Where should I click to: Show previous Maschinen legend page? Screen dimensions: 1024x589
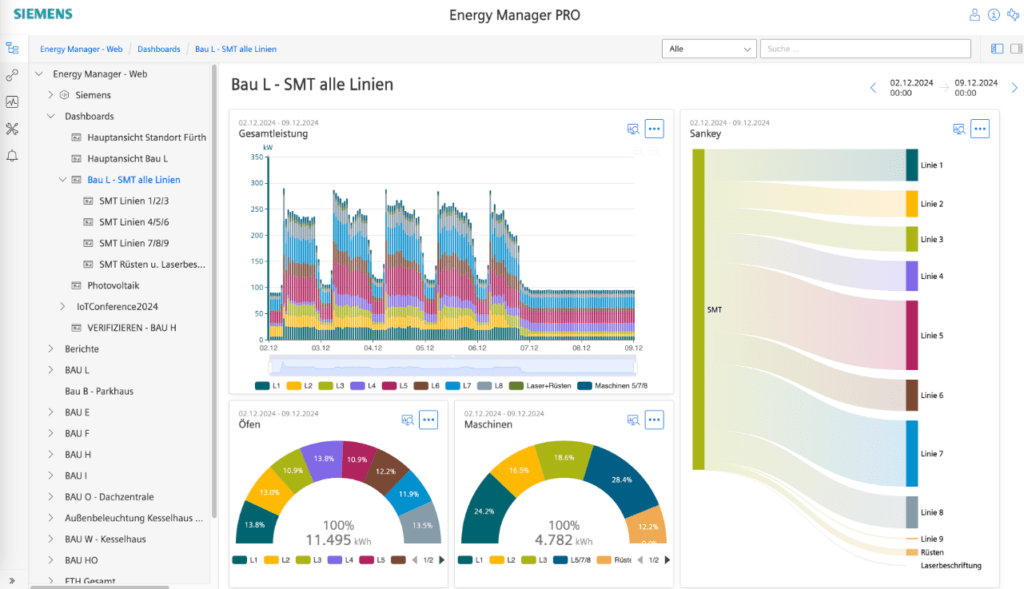point(640,560)
